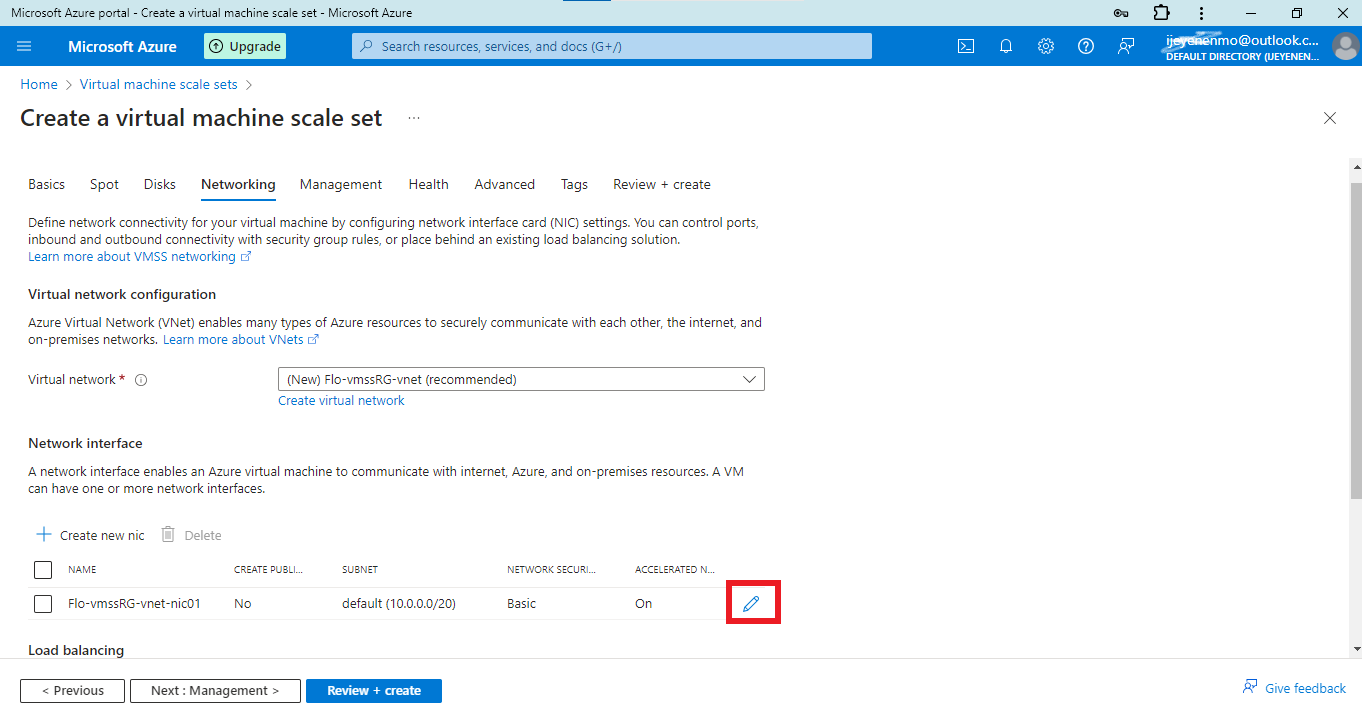Screen dimensions: 1362x726
Task: Select the Networking tab
Action: tap(238, 184)
